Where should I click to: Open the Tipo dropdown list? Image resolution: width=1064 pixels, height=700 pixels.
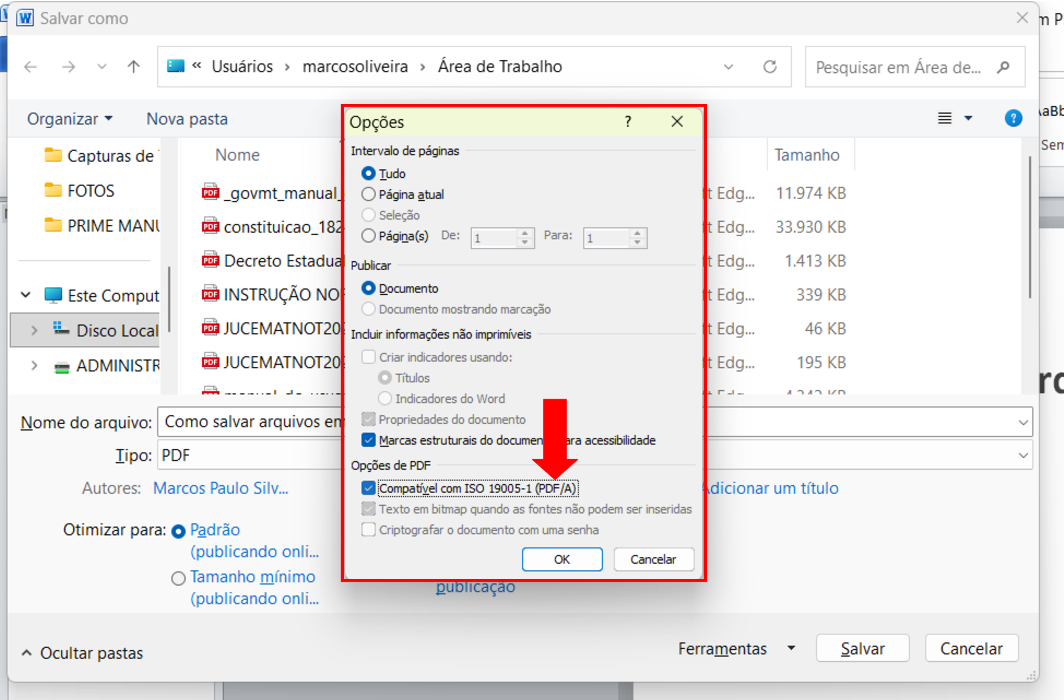click(x=1021, y=456)
